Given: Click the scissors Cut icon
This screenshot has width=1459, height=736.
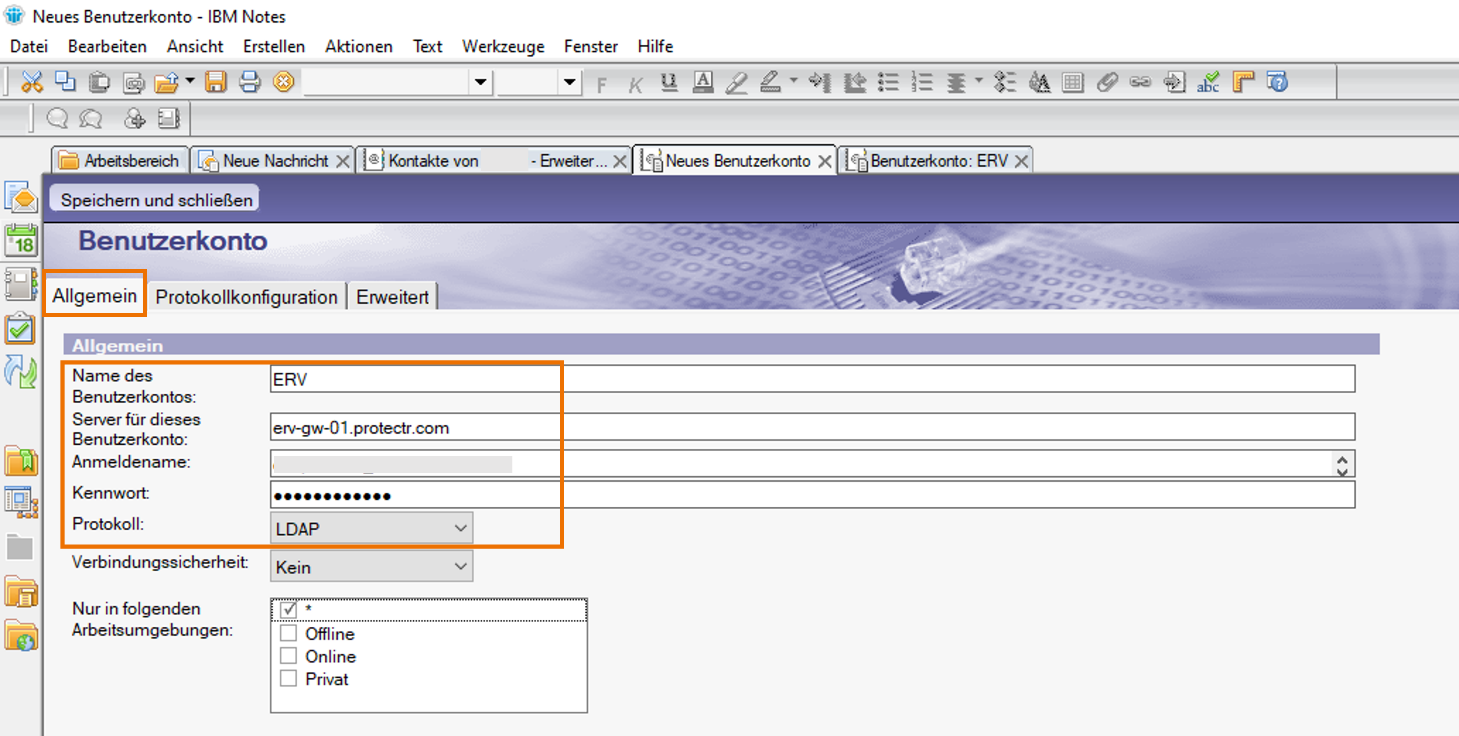Looking at the screenshot, I should pos(32,82).
